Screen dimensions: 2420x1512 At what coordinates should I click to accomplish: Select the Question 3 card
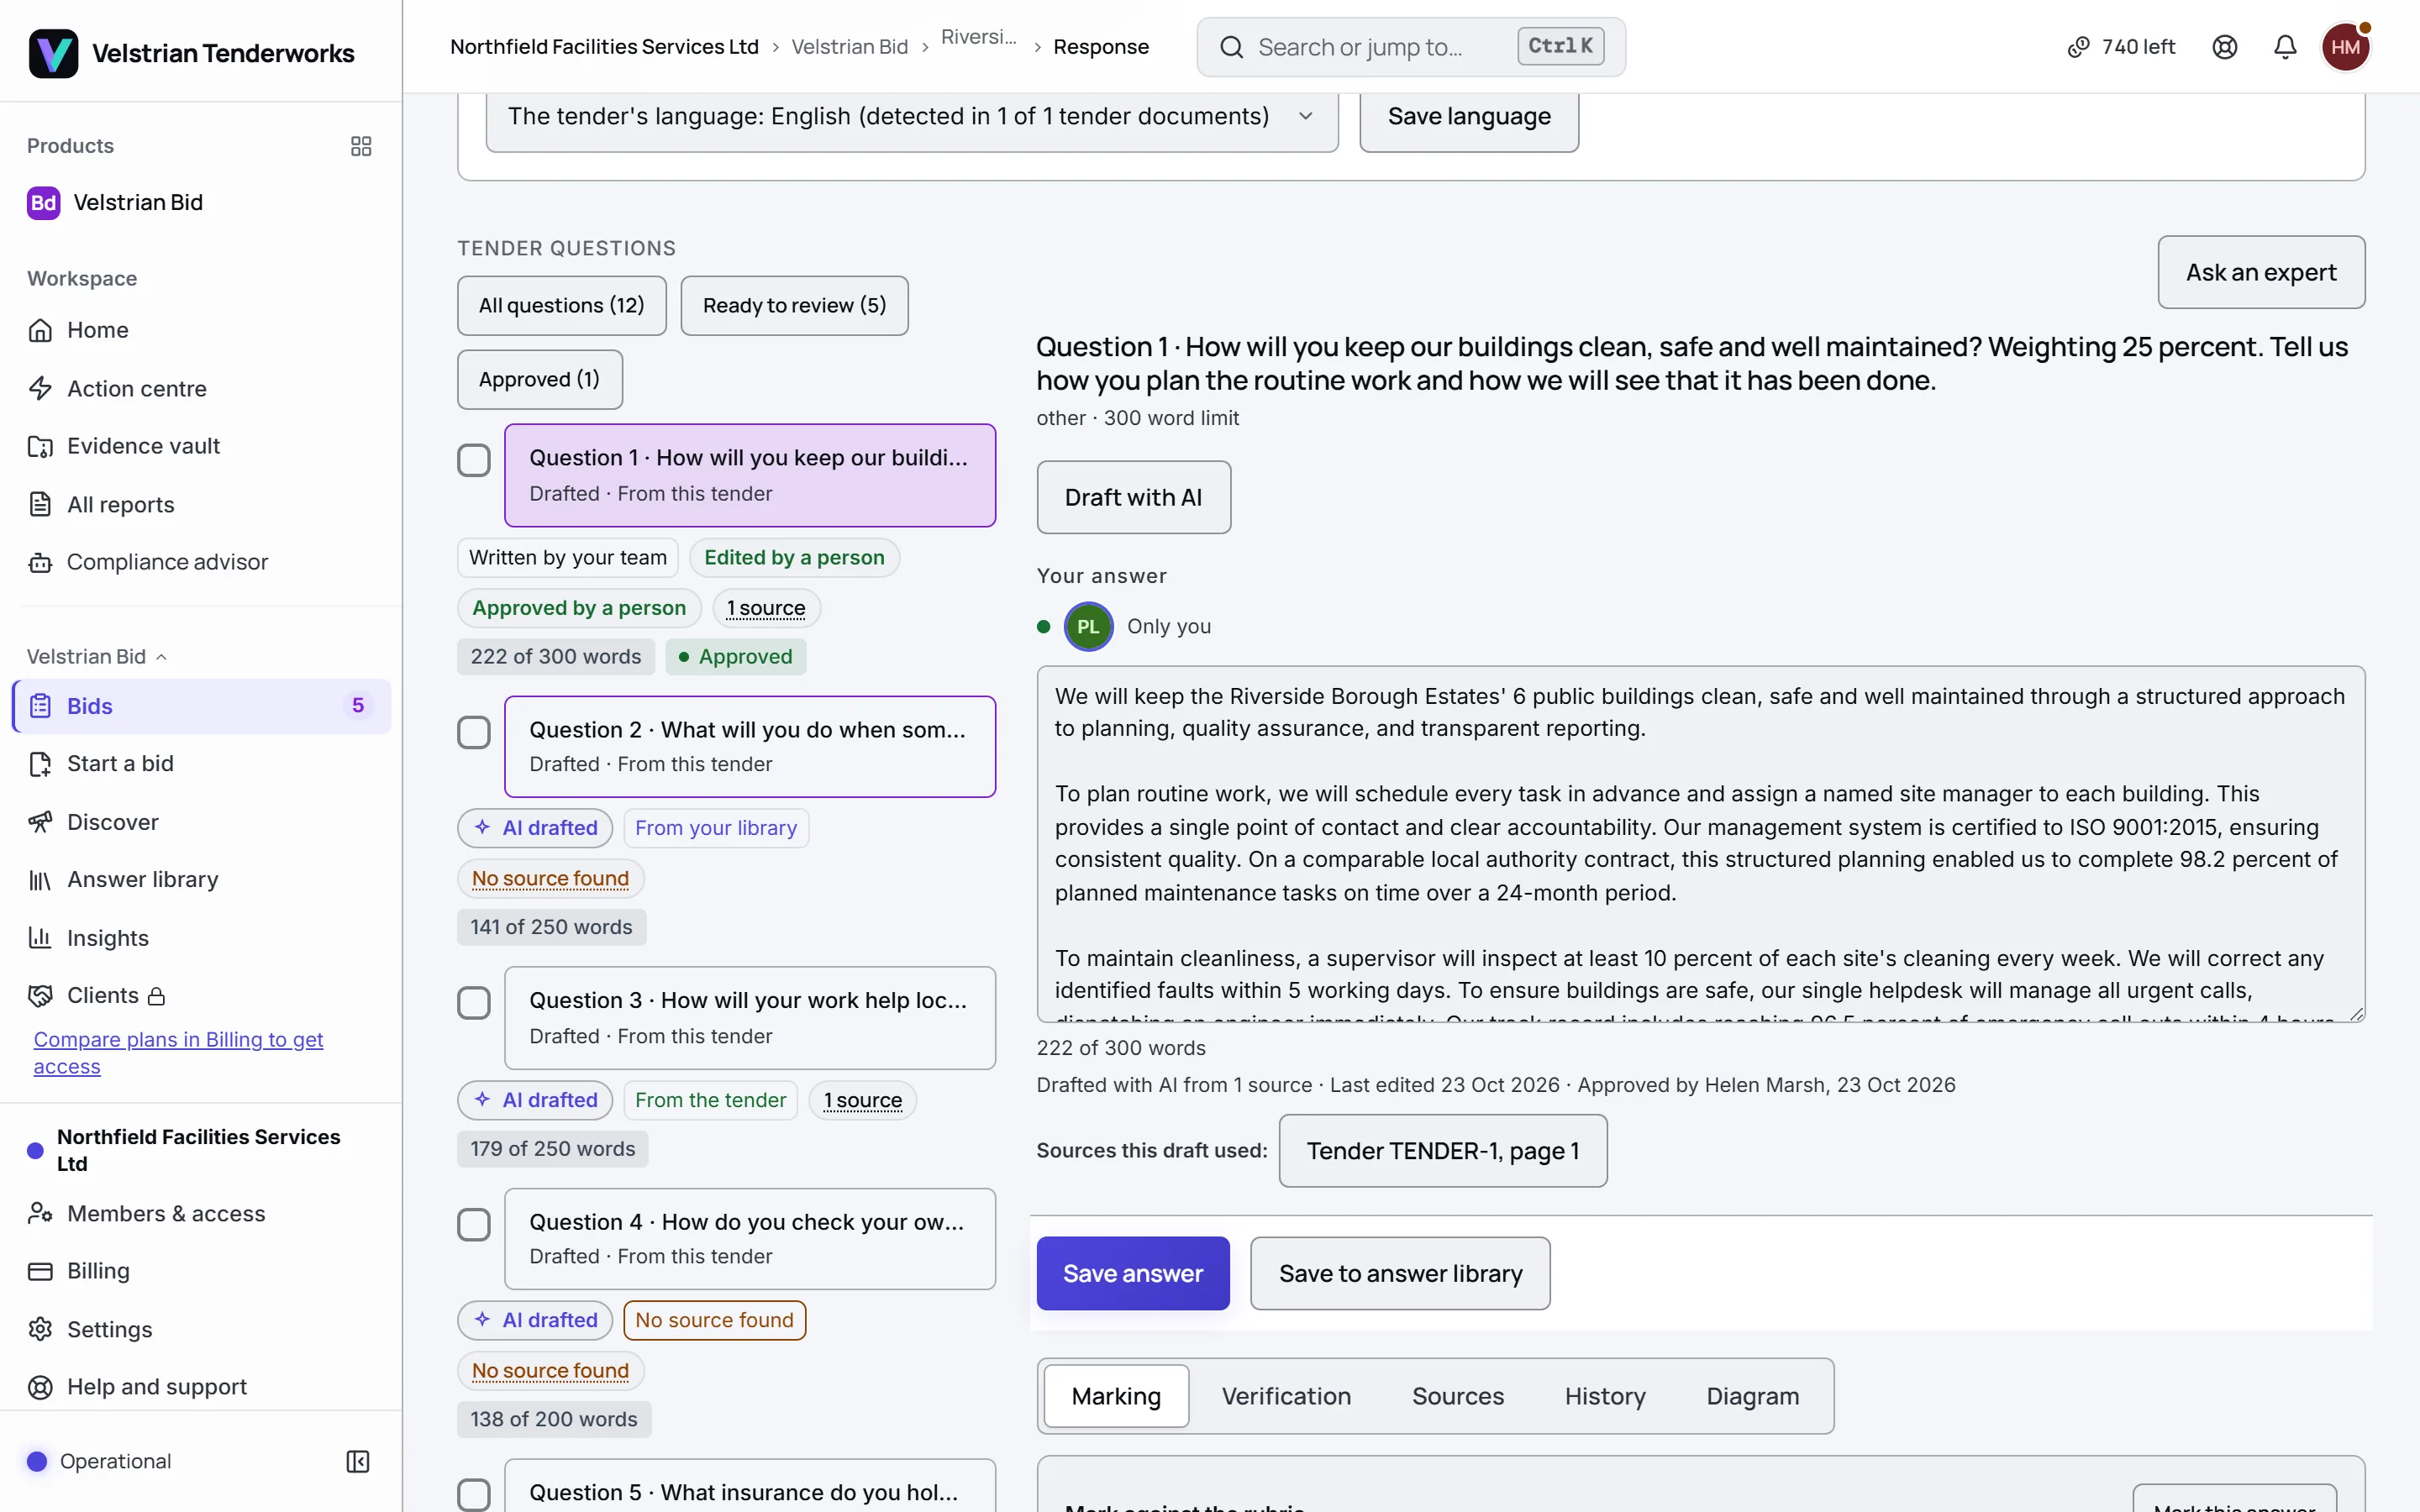pos(750,1018)
